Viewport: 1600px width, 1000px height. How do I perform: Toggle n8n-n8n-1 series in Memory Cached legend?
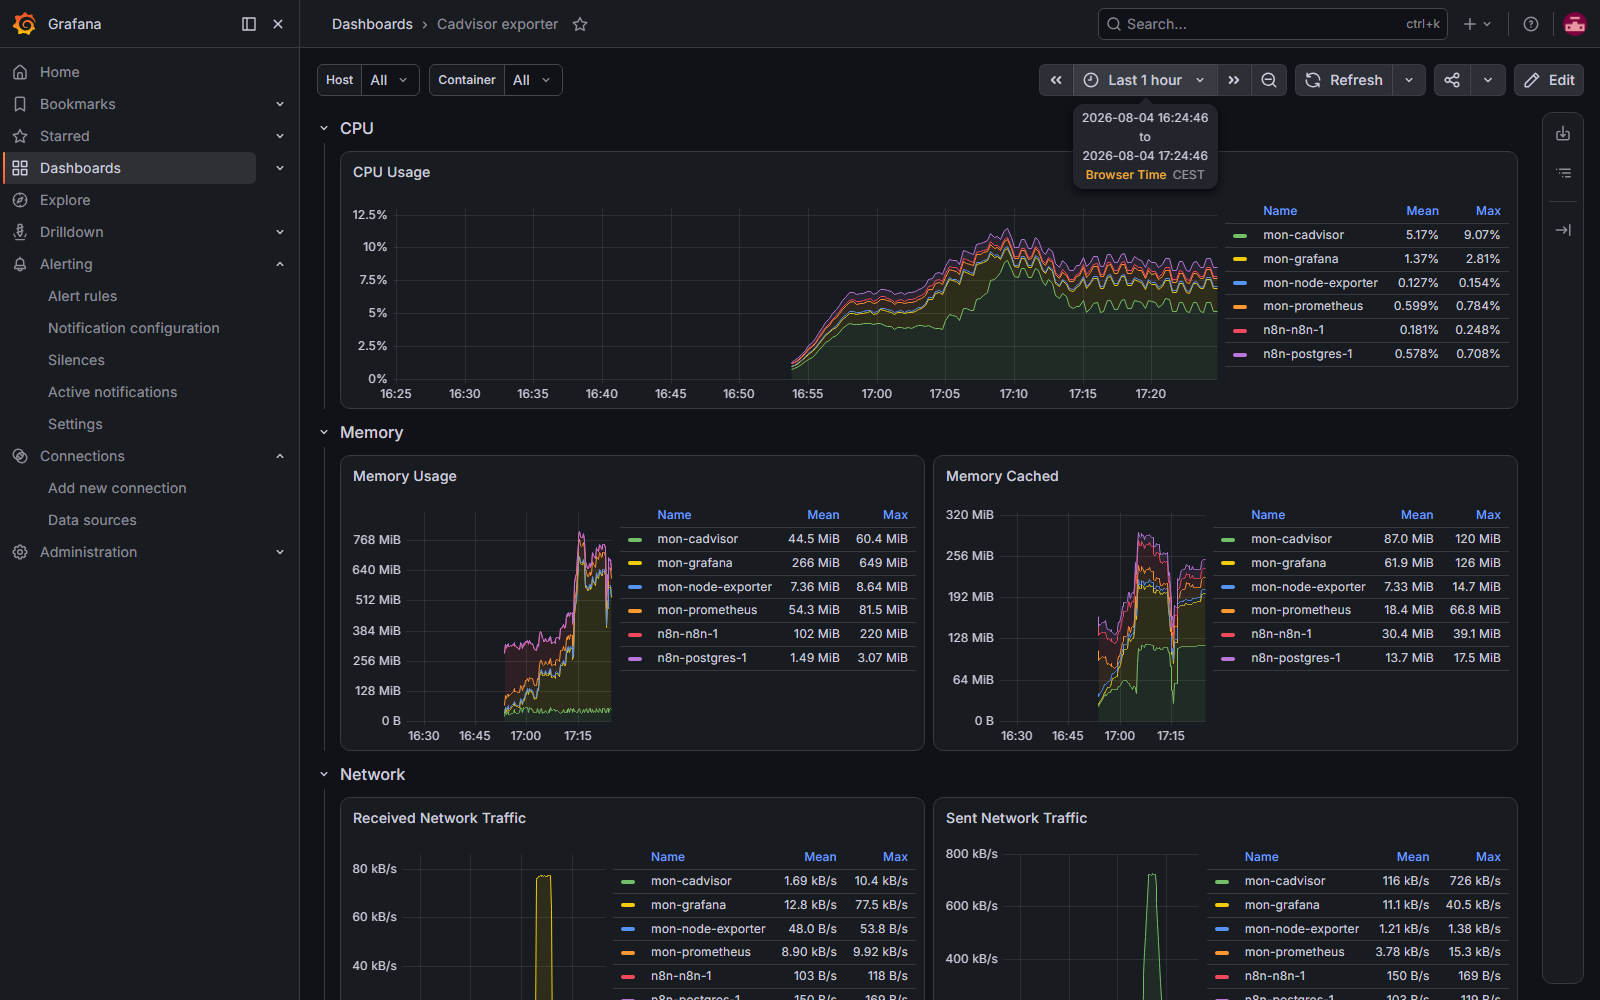pyautogui.click(x=1281, y=634)
